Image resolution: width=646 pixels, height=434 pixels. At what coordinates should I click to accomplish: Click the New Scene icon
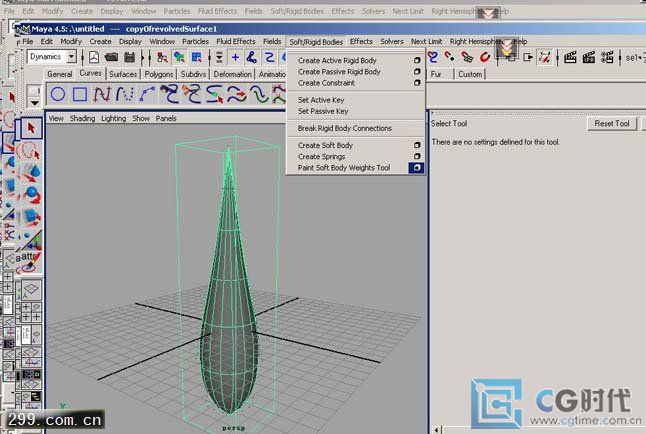tap(94, 57)
